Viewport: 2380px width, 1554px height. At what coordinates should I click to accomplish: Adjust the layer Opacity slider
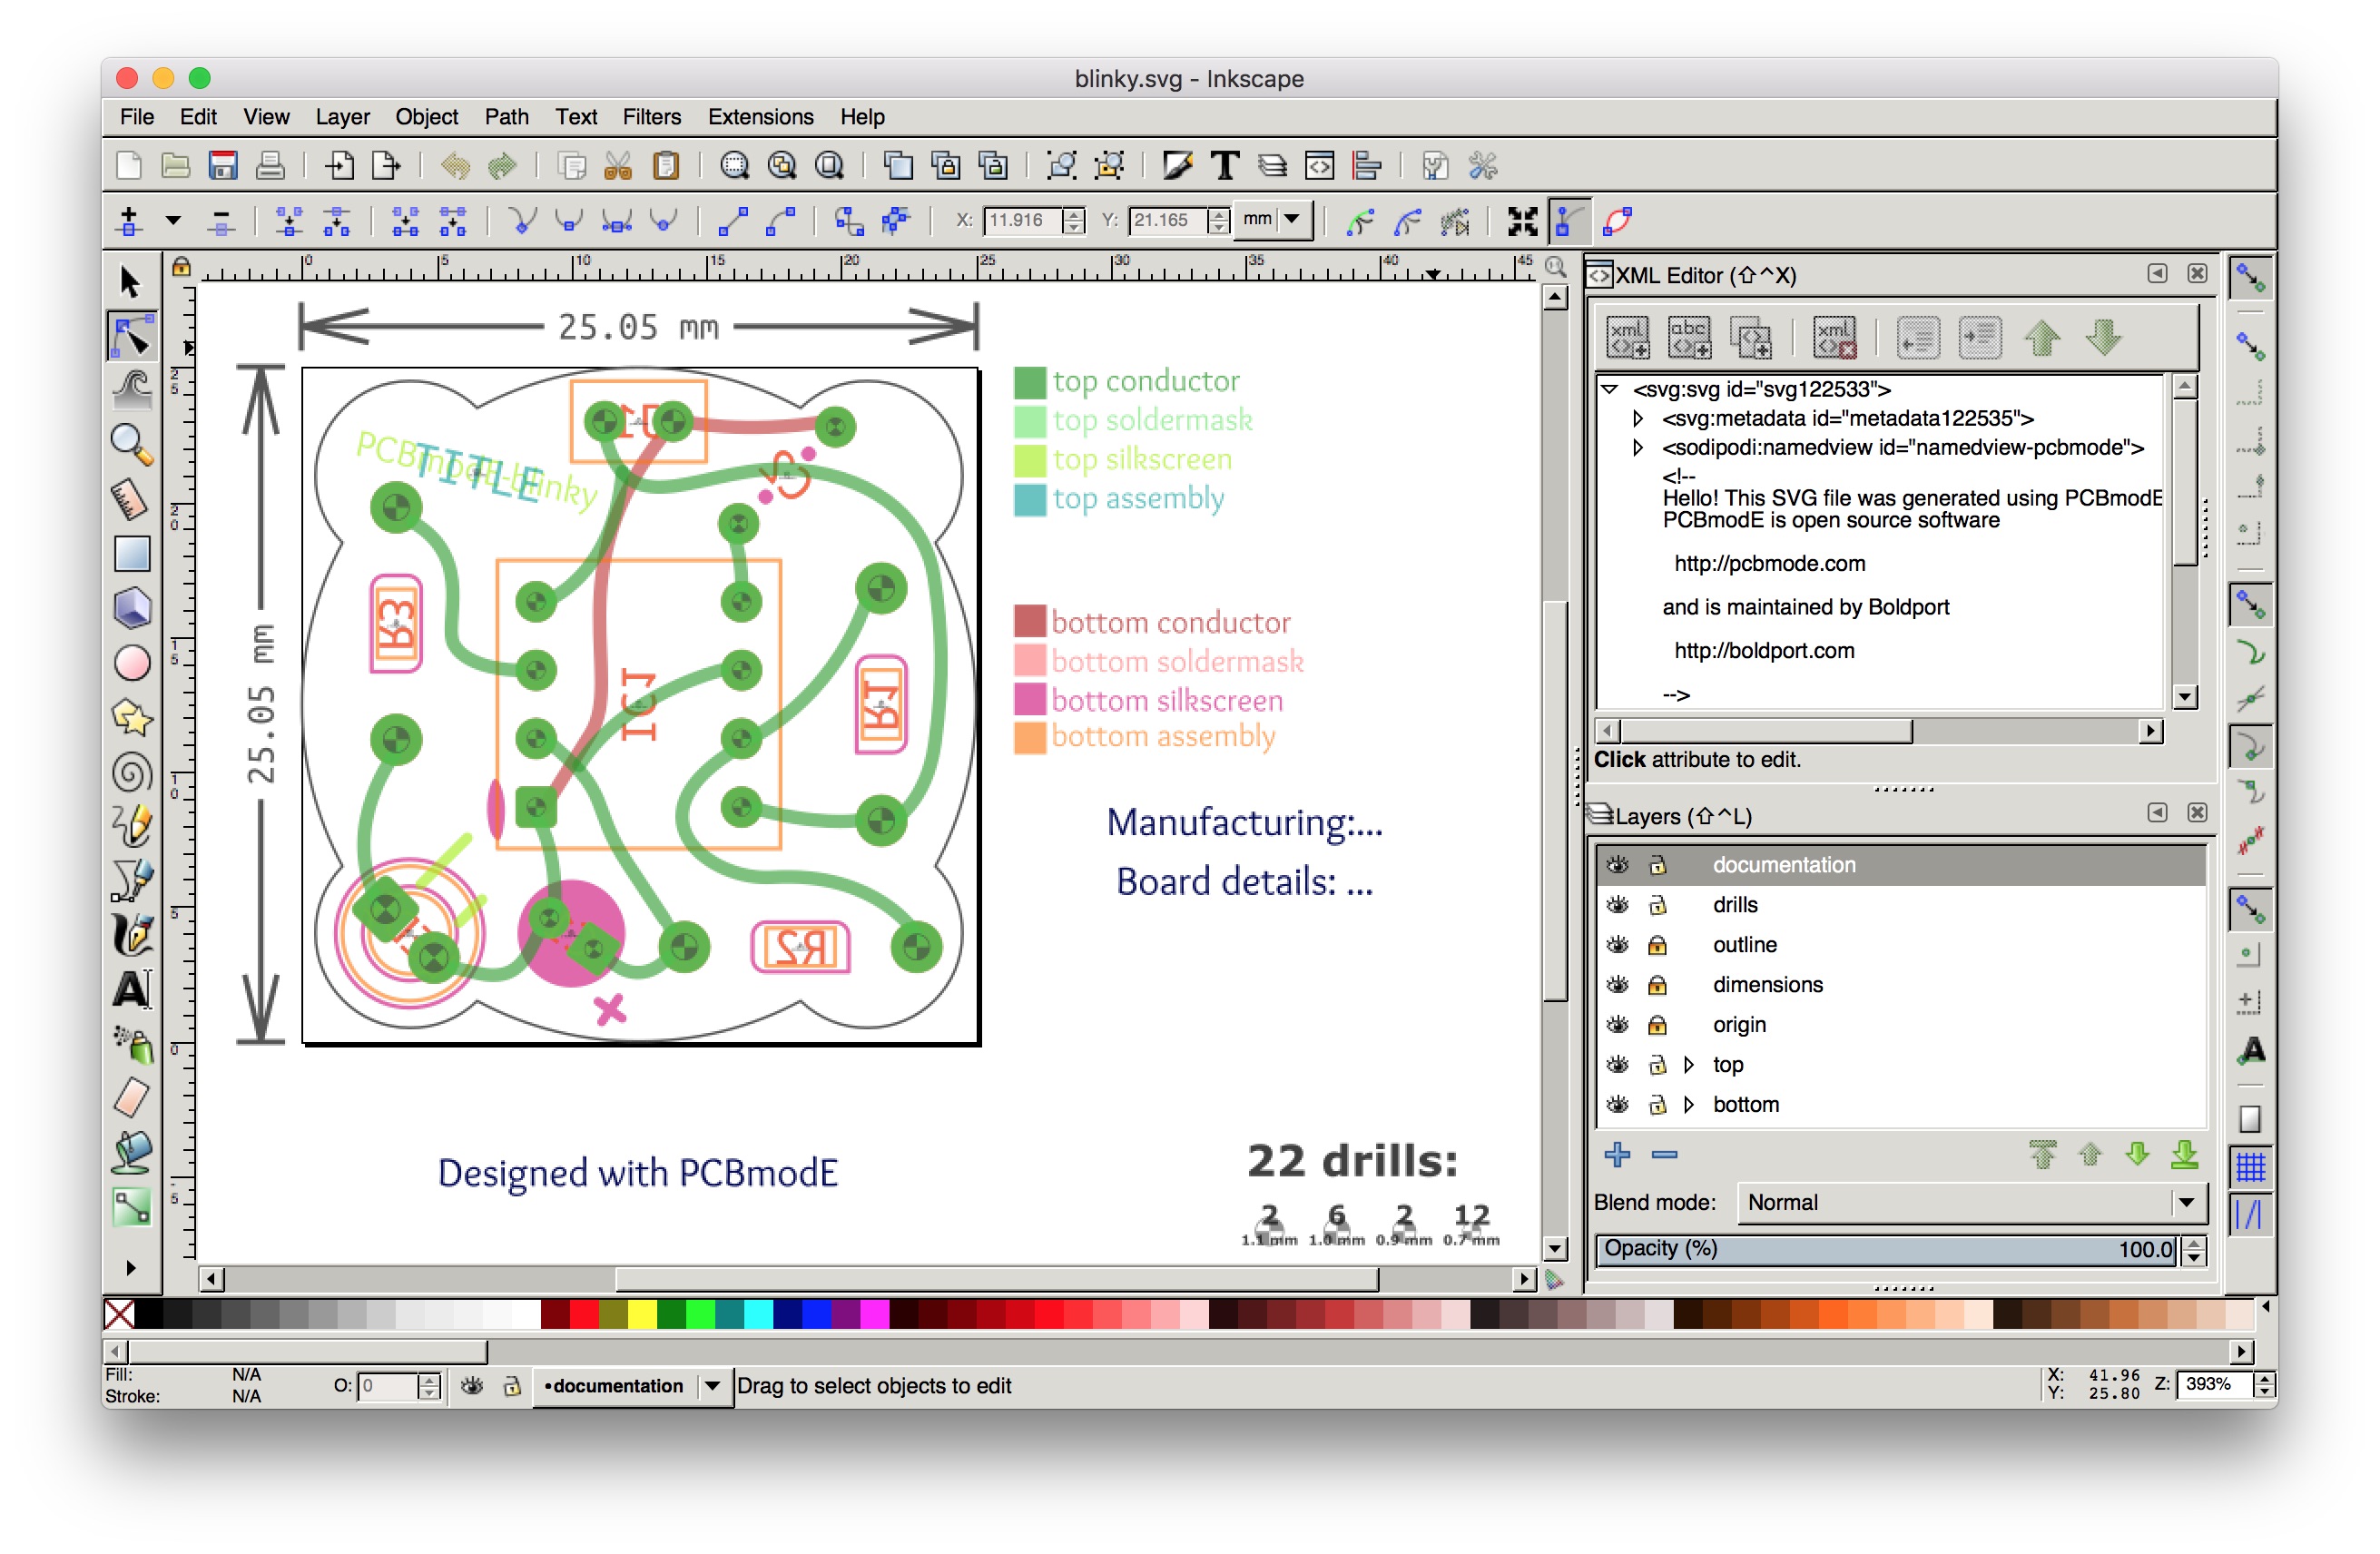(1886, 1249)
